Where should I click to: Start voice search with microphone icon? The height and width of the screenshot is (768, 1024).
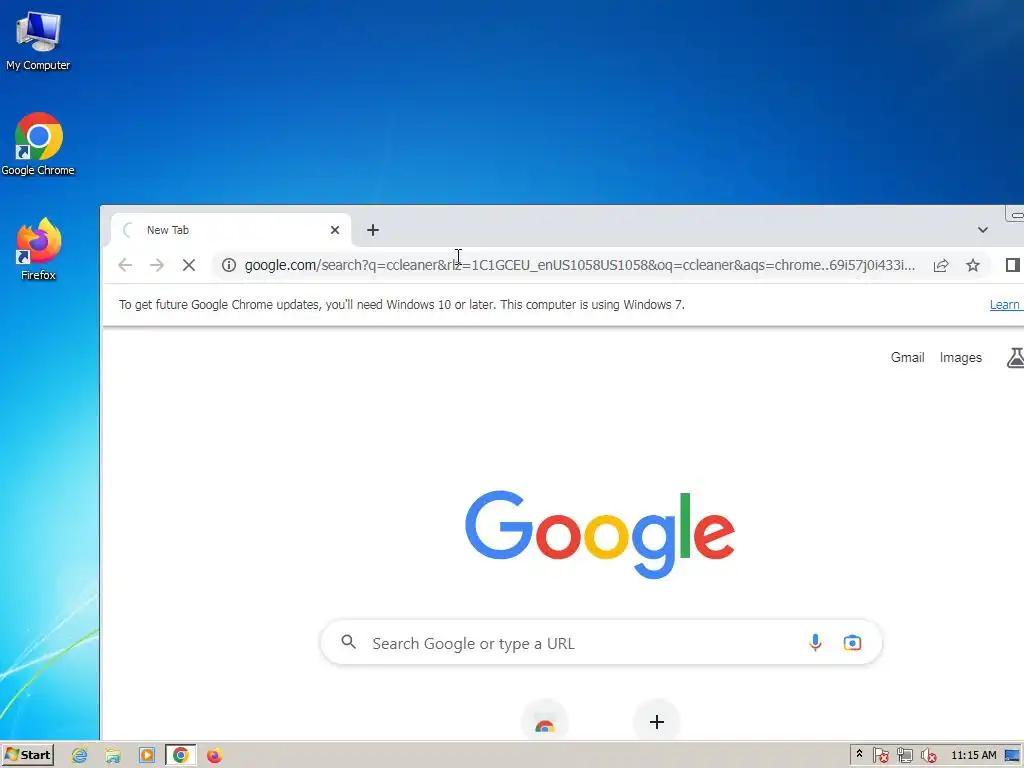click(815, 643)
